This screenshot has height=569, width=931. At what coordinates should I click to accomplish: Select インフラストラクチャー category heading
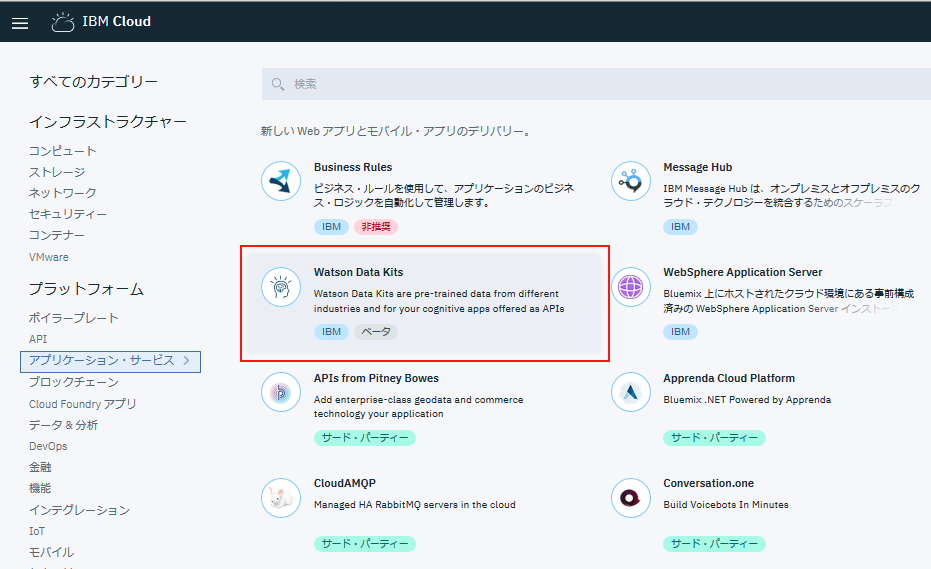[107, 122]
